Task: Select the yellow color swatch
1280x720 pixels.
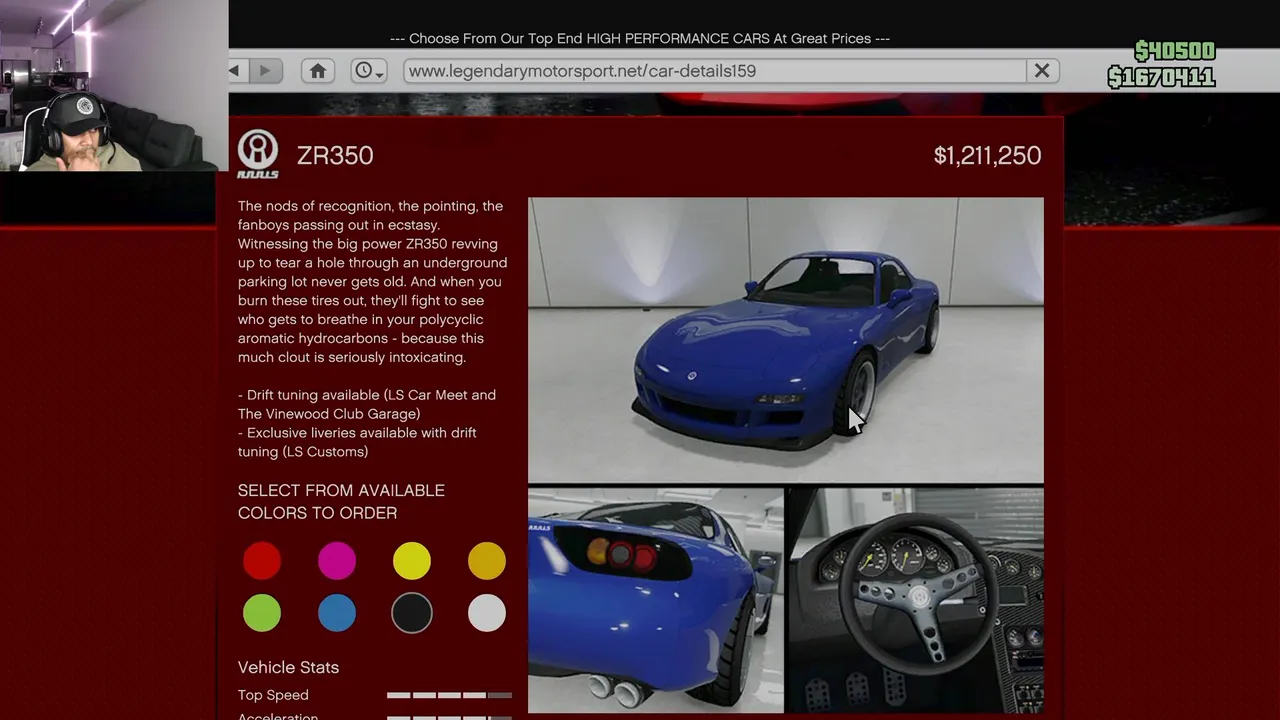Action: tap(412, 561)
